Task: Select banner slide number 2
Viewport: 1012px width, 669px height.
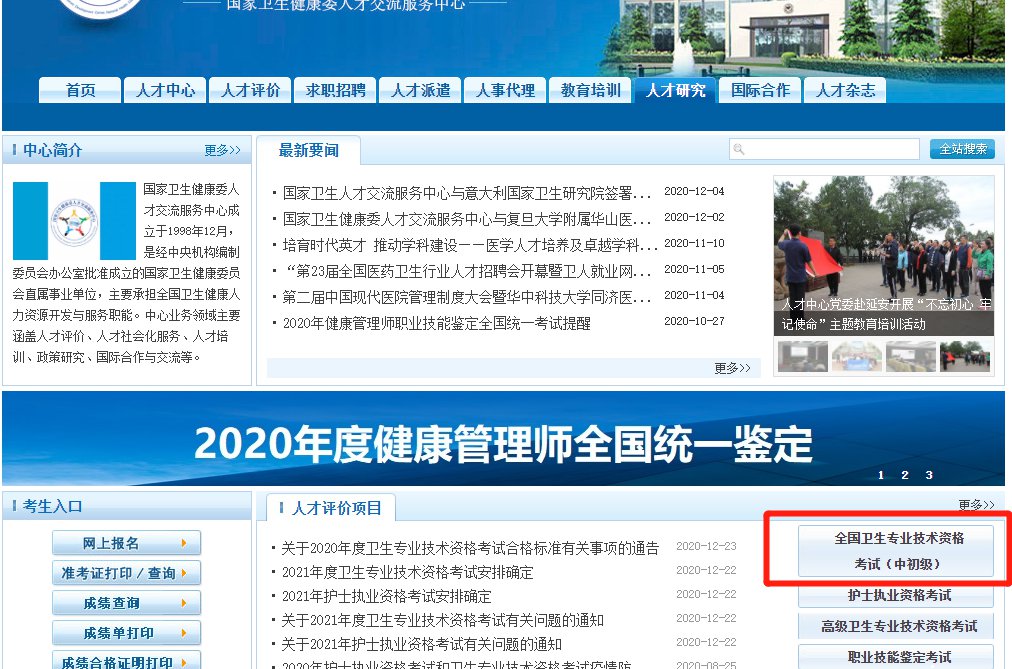Action: 905,475
